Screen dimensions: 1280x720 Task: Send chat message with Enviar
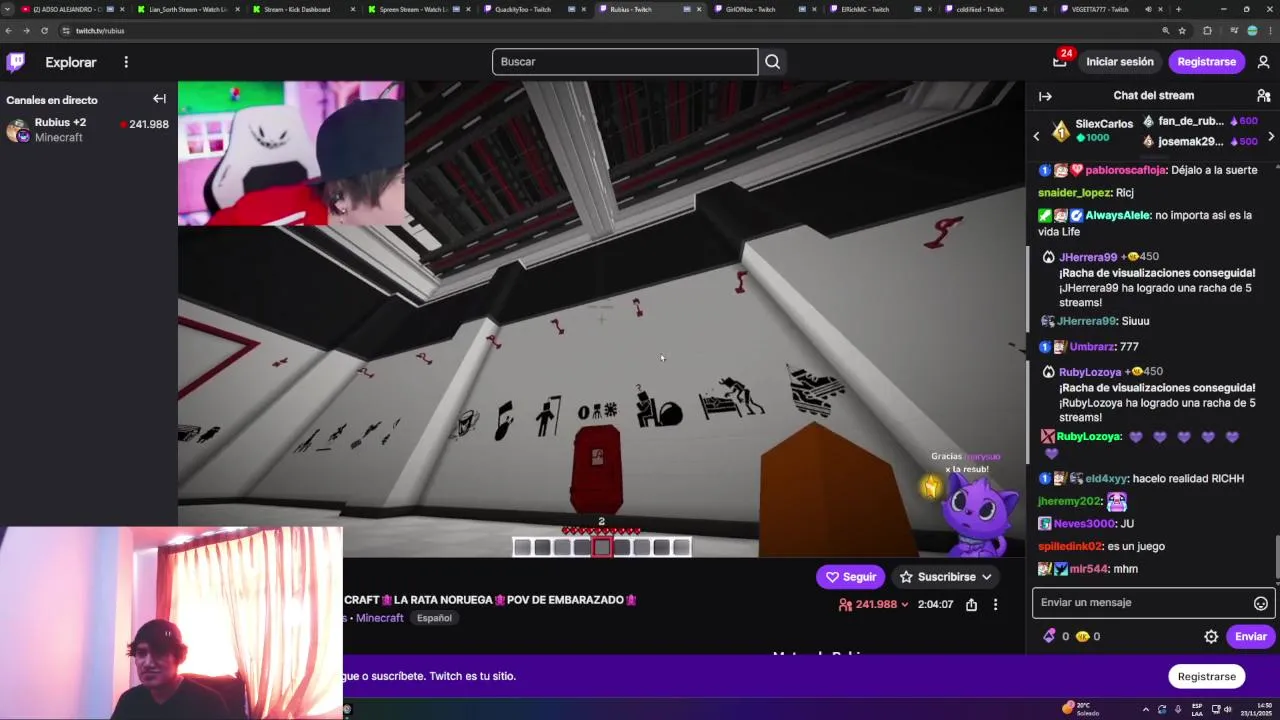[x=1250, y=637]
